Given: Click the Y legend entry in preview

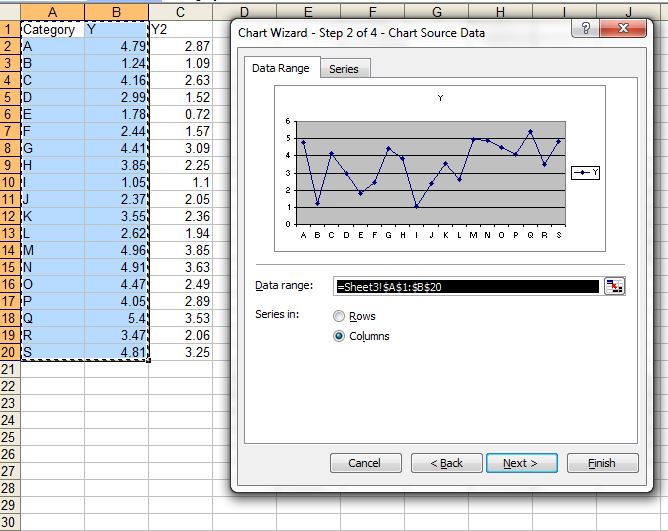Looking at the screenshot, I should click(585, 173).
